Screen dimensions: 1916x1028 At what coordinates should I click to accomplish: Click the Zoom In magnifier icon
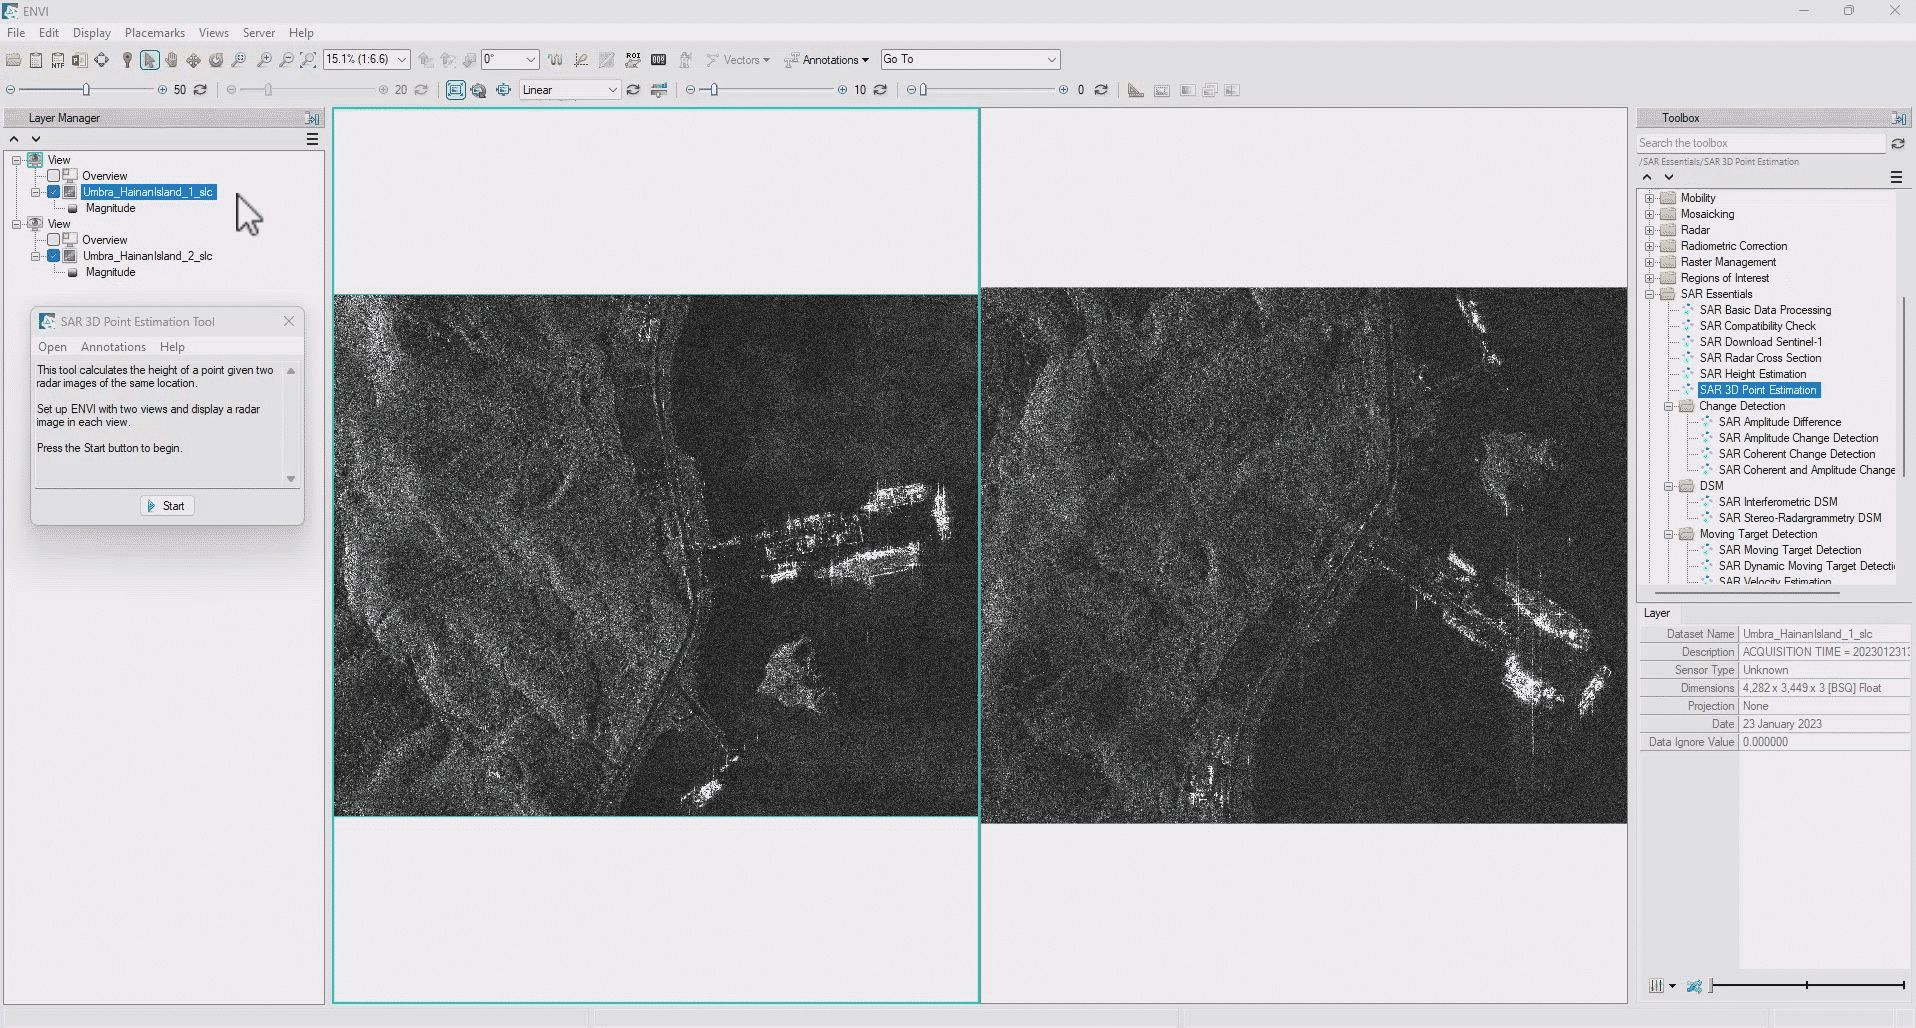click(x=264, y=60)
